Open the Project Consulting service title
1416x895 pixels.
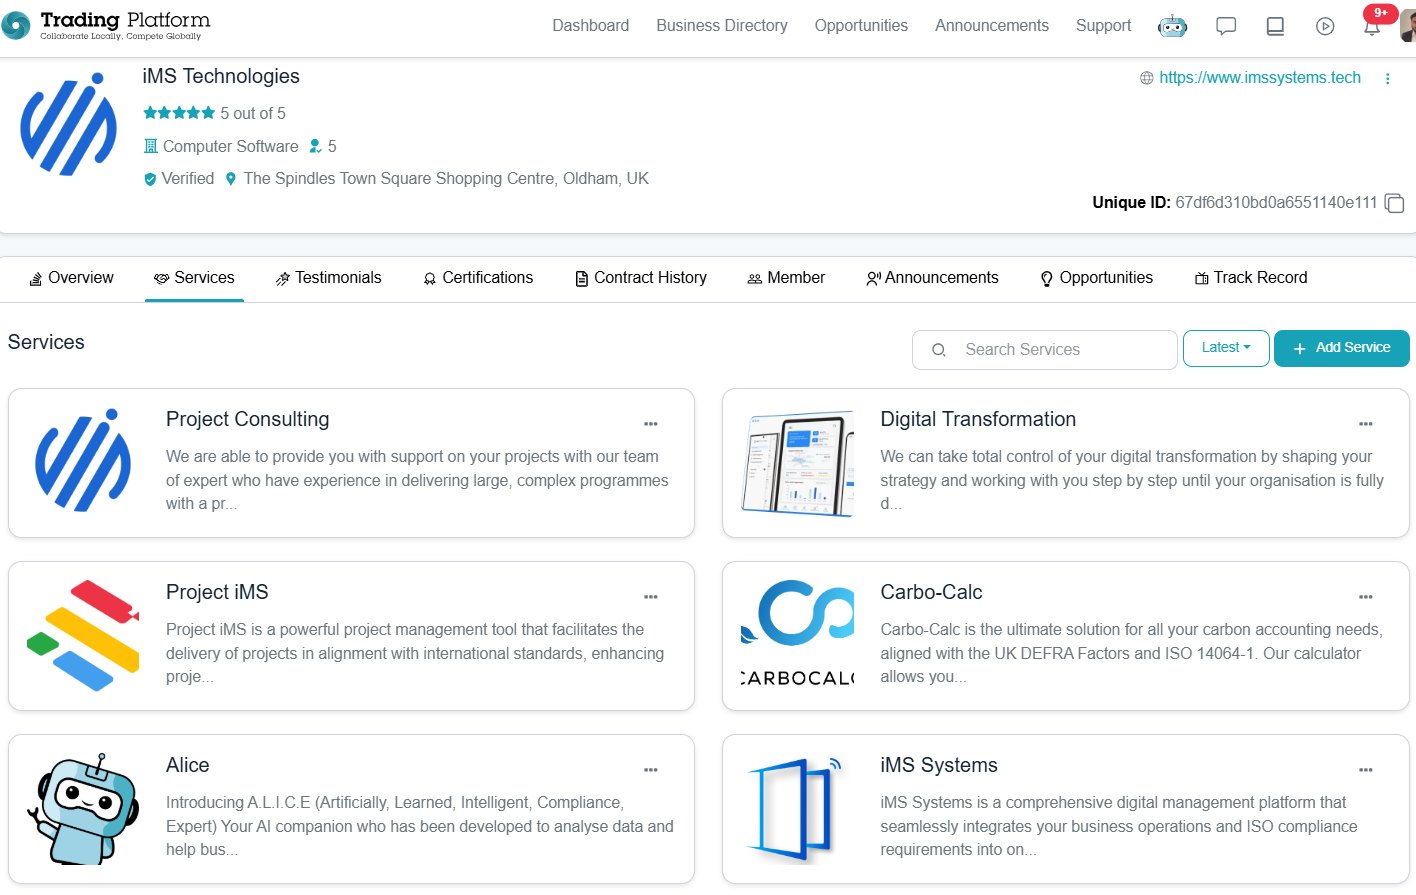[248, 419]
